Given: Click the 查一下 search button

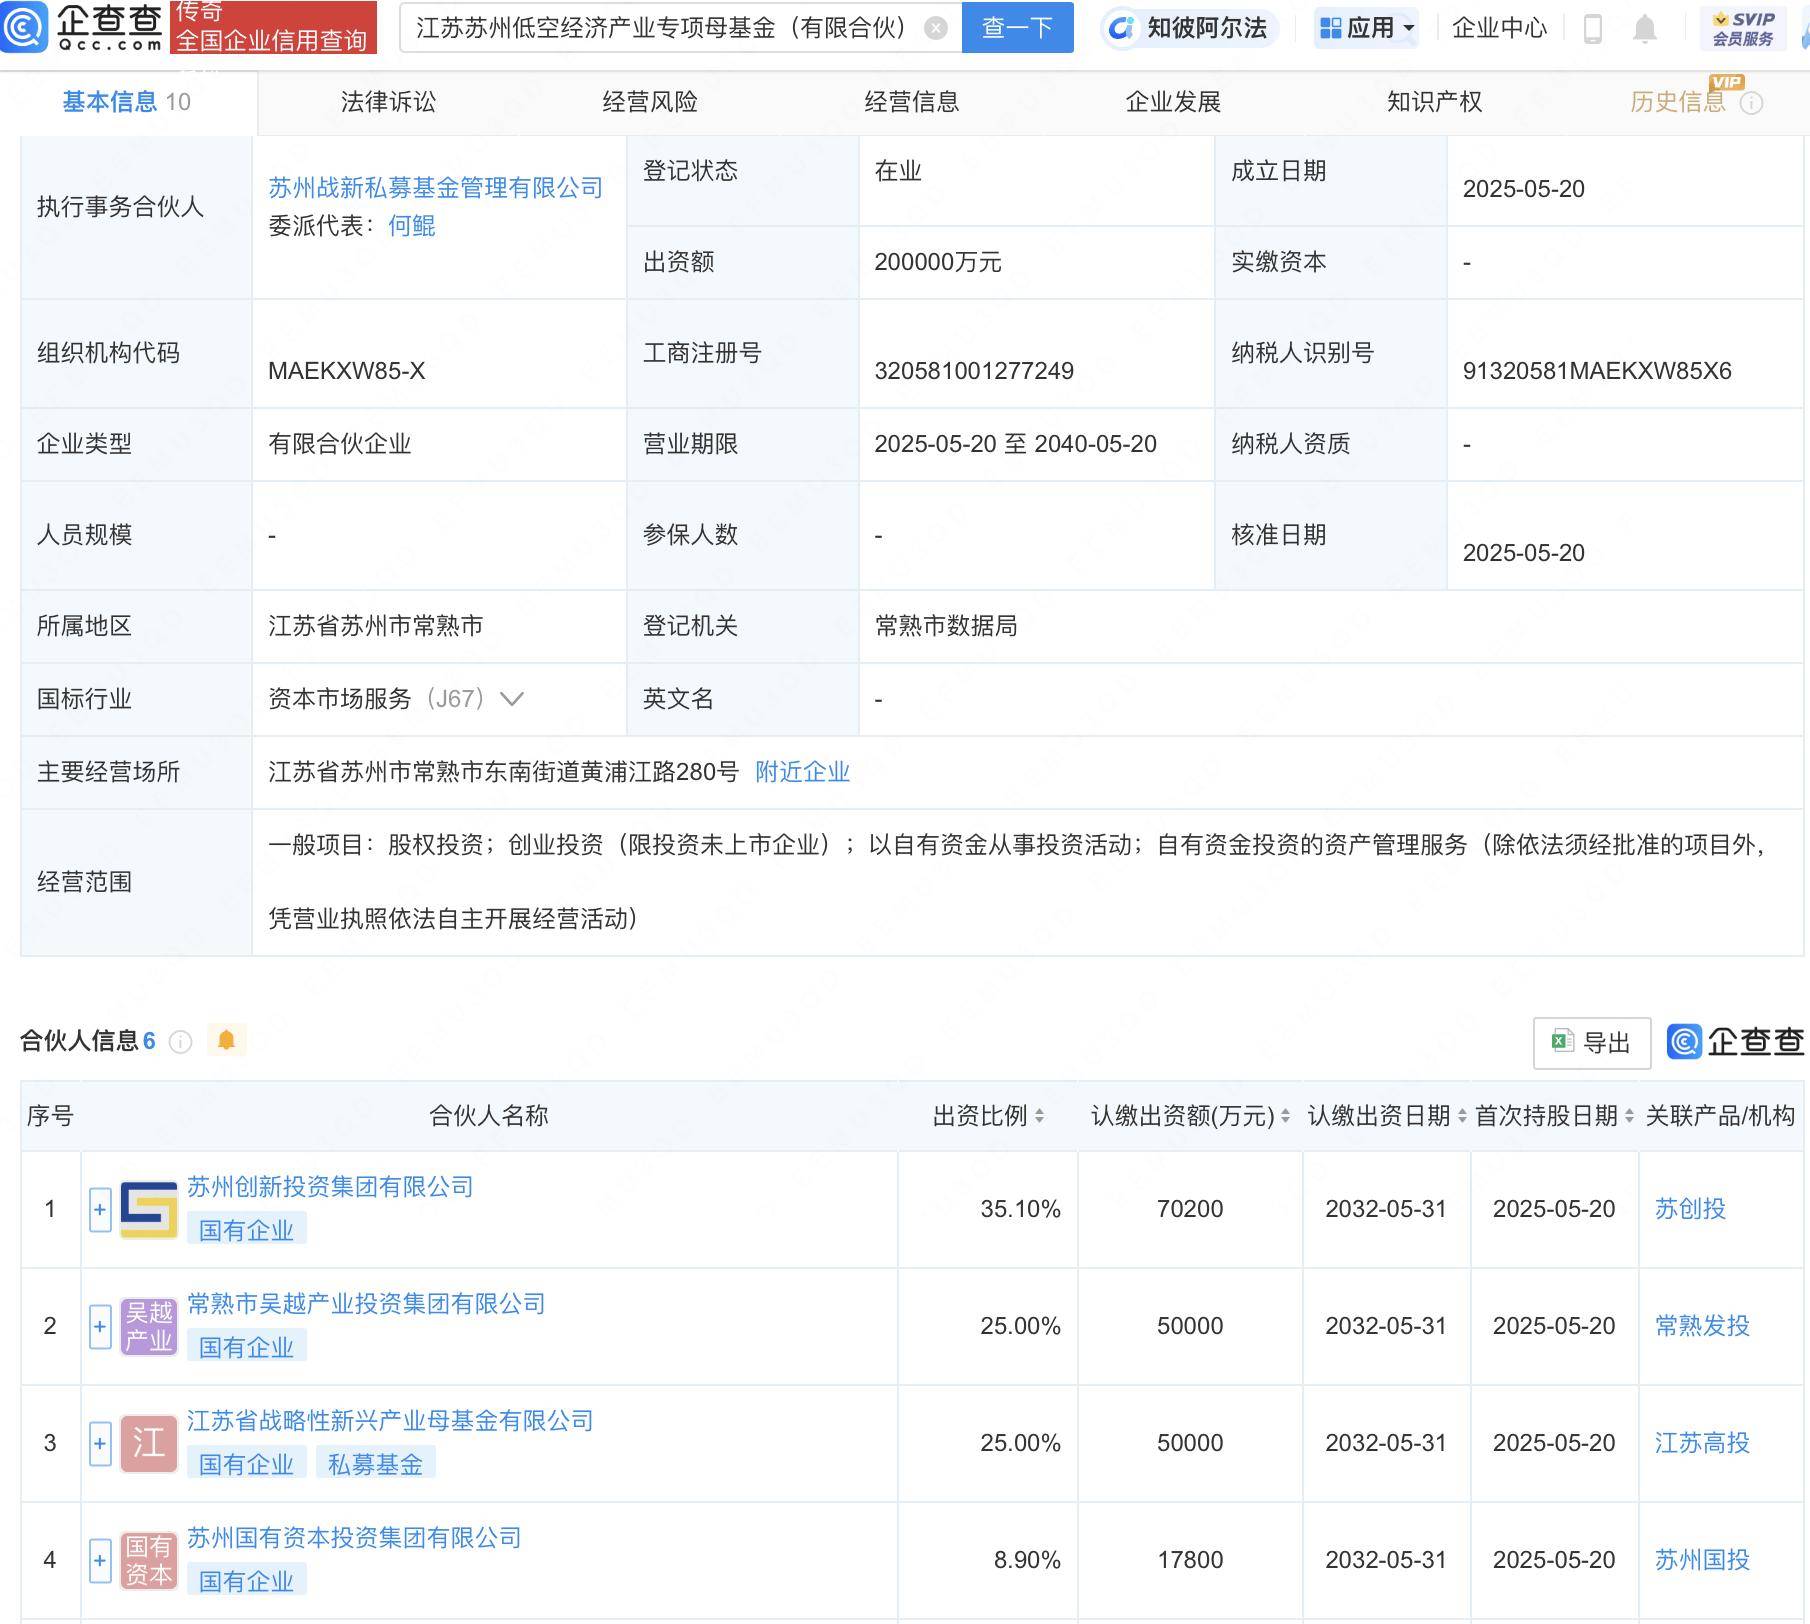Looking at the screenshot, I should point(1017,28).
